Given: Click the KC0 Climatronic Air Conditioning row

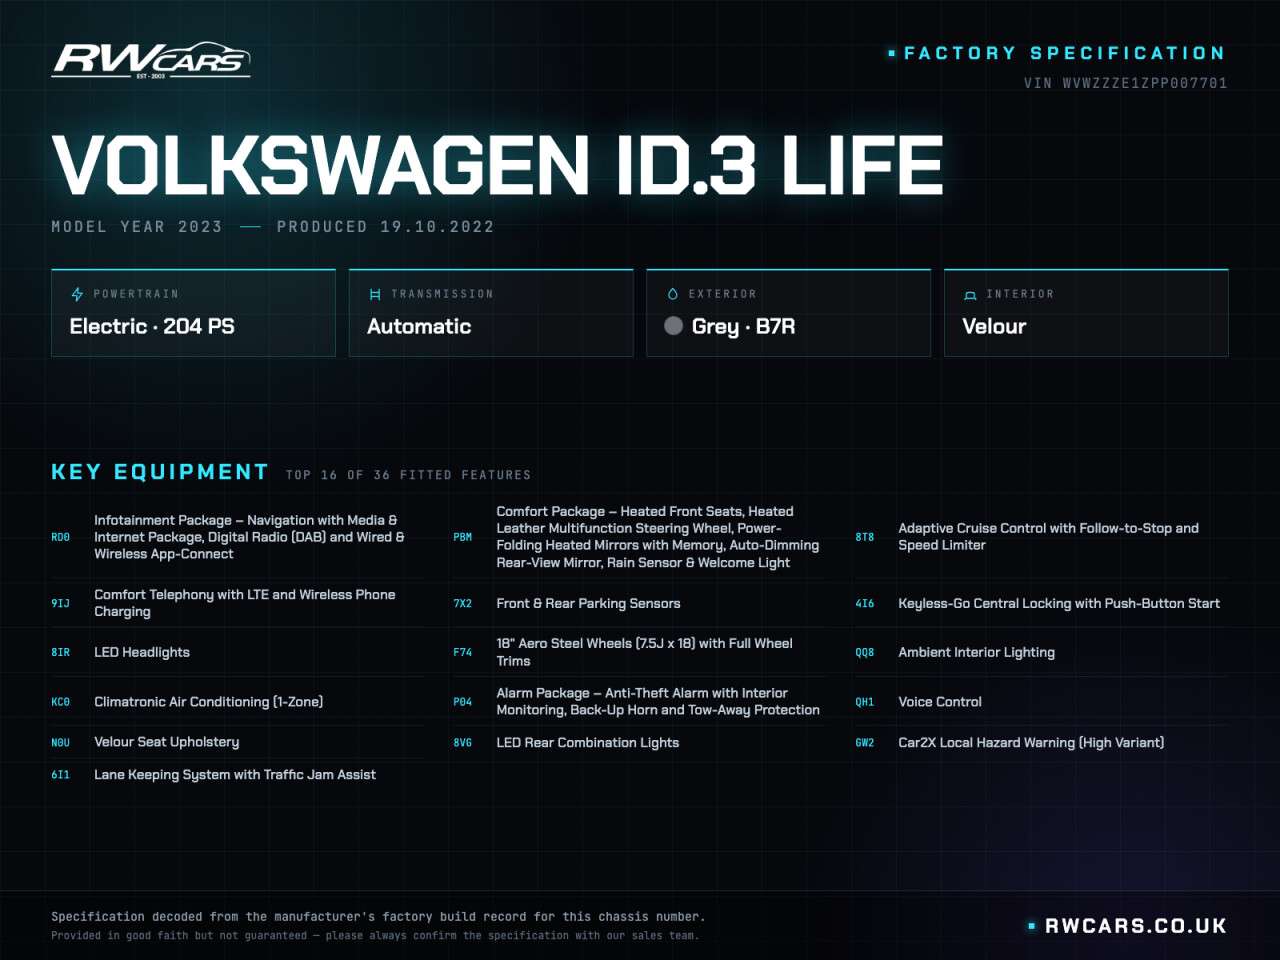Looking at the screenshot, I should coord(237,702).
